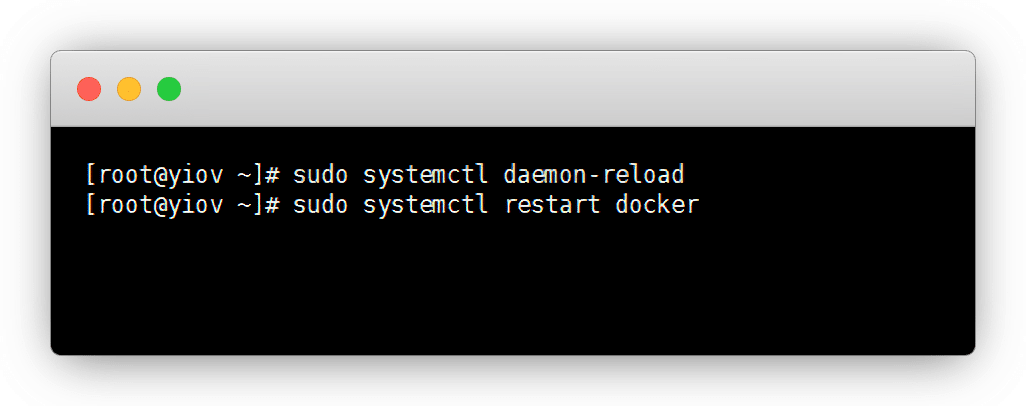The height and width of the screenshot is (406, 1026).
Task: Maximize the terminal with the green button
Action: point(169,89)
